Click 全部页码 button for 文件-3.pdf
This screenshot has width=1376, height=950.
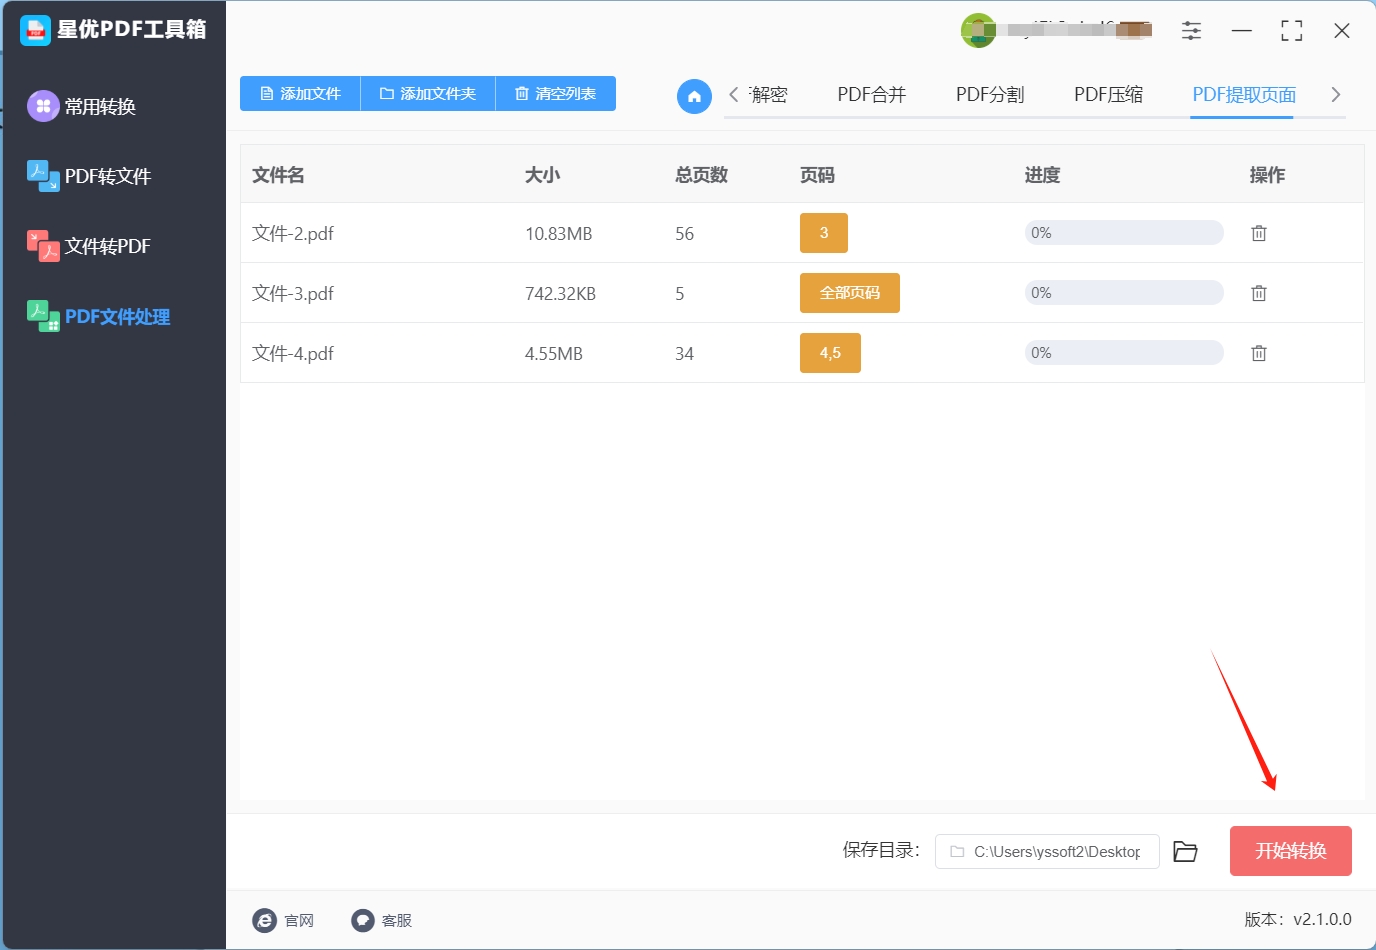click(x=850, y=293)
